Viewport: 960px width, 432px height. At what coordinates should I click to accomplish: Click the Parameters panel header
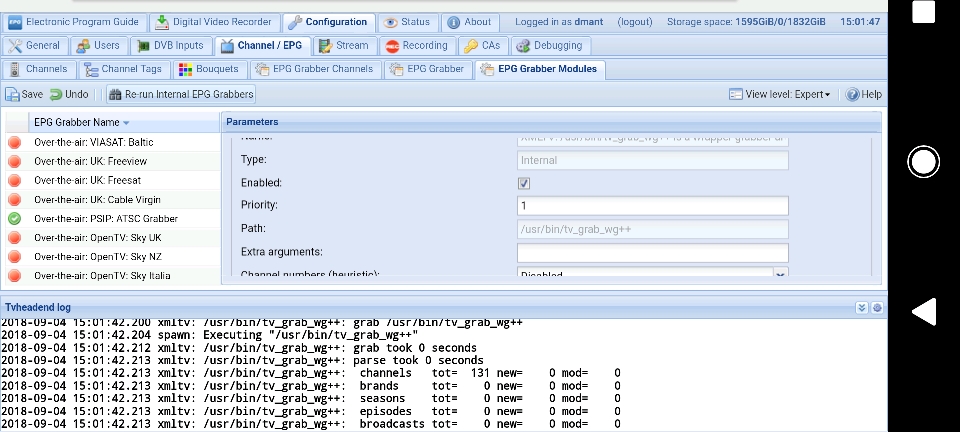pos(551,122)
